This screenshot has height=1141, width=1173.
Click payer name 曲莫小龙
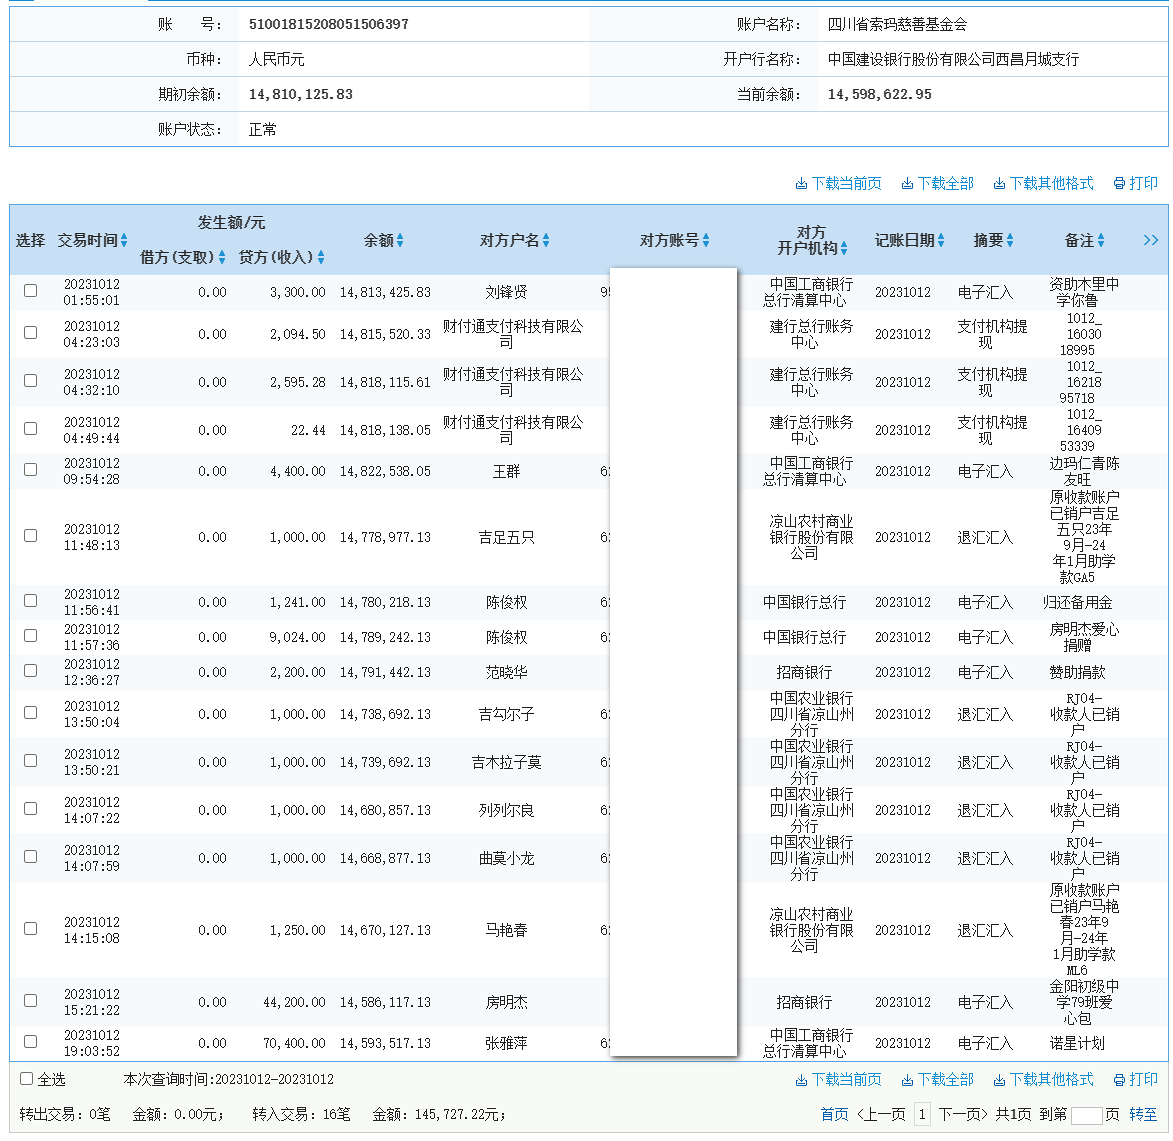click(506, 858)
